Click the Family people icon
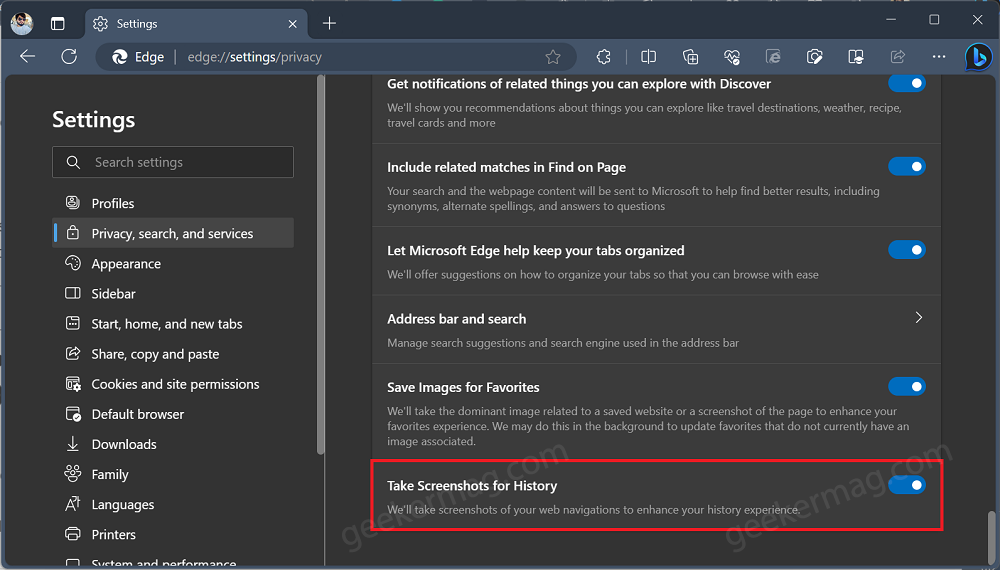 click(73, 474)
